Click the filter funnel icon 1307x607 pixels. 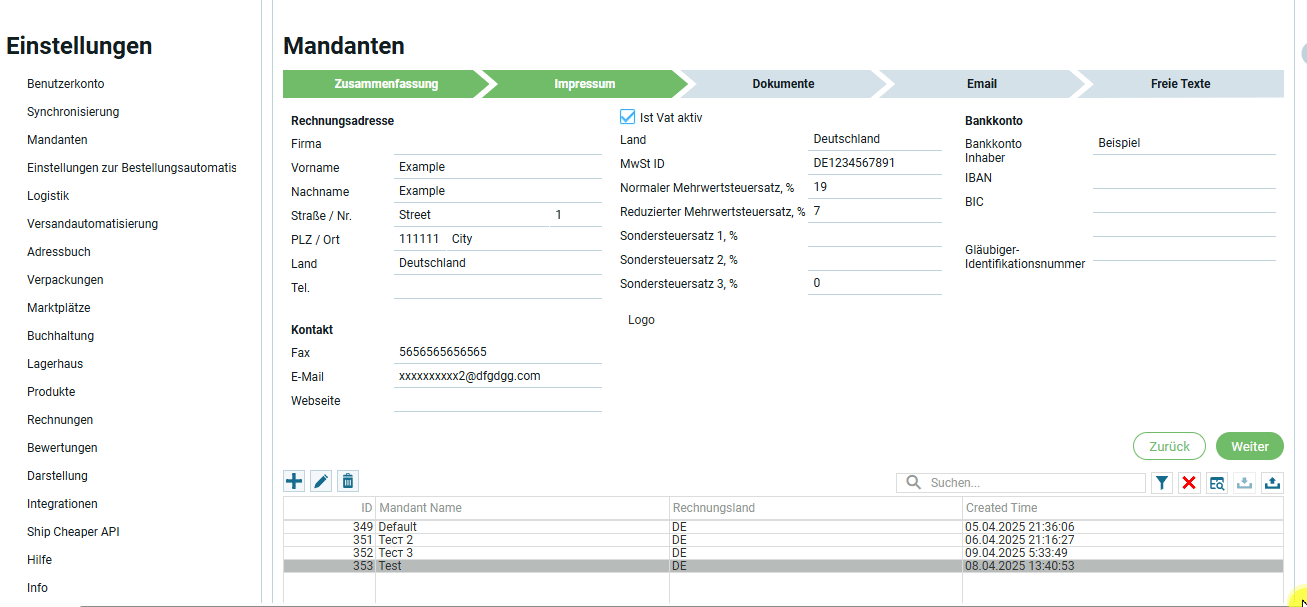pos(1161,483)
